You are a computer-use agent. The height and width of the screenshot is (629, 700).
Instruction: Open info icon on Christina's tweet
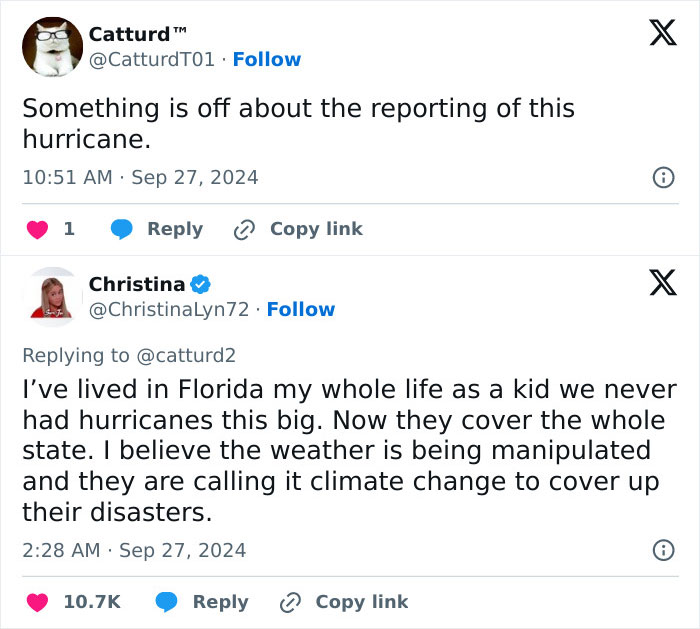pyautogui.click(x=662, y=550)
